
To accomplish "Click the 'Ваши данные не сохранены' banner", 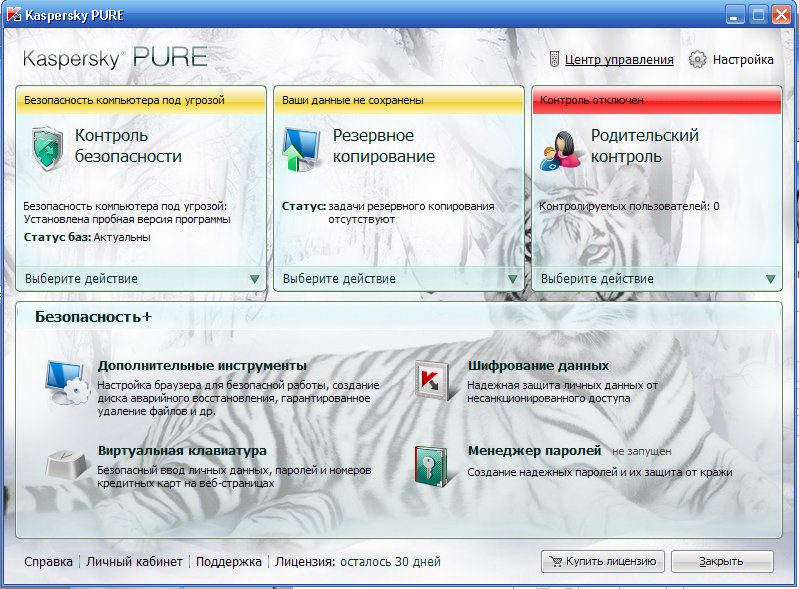I will click(x=399, y=100).
